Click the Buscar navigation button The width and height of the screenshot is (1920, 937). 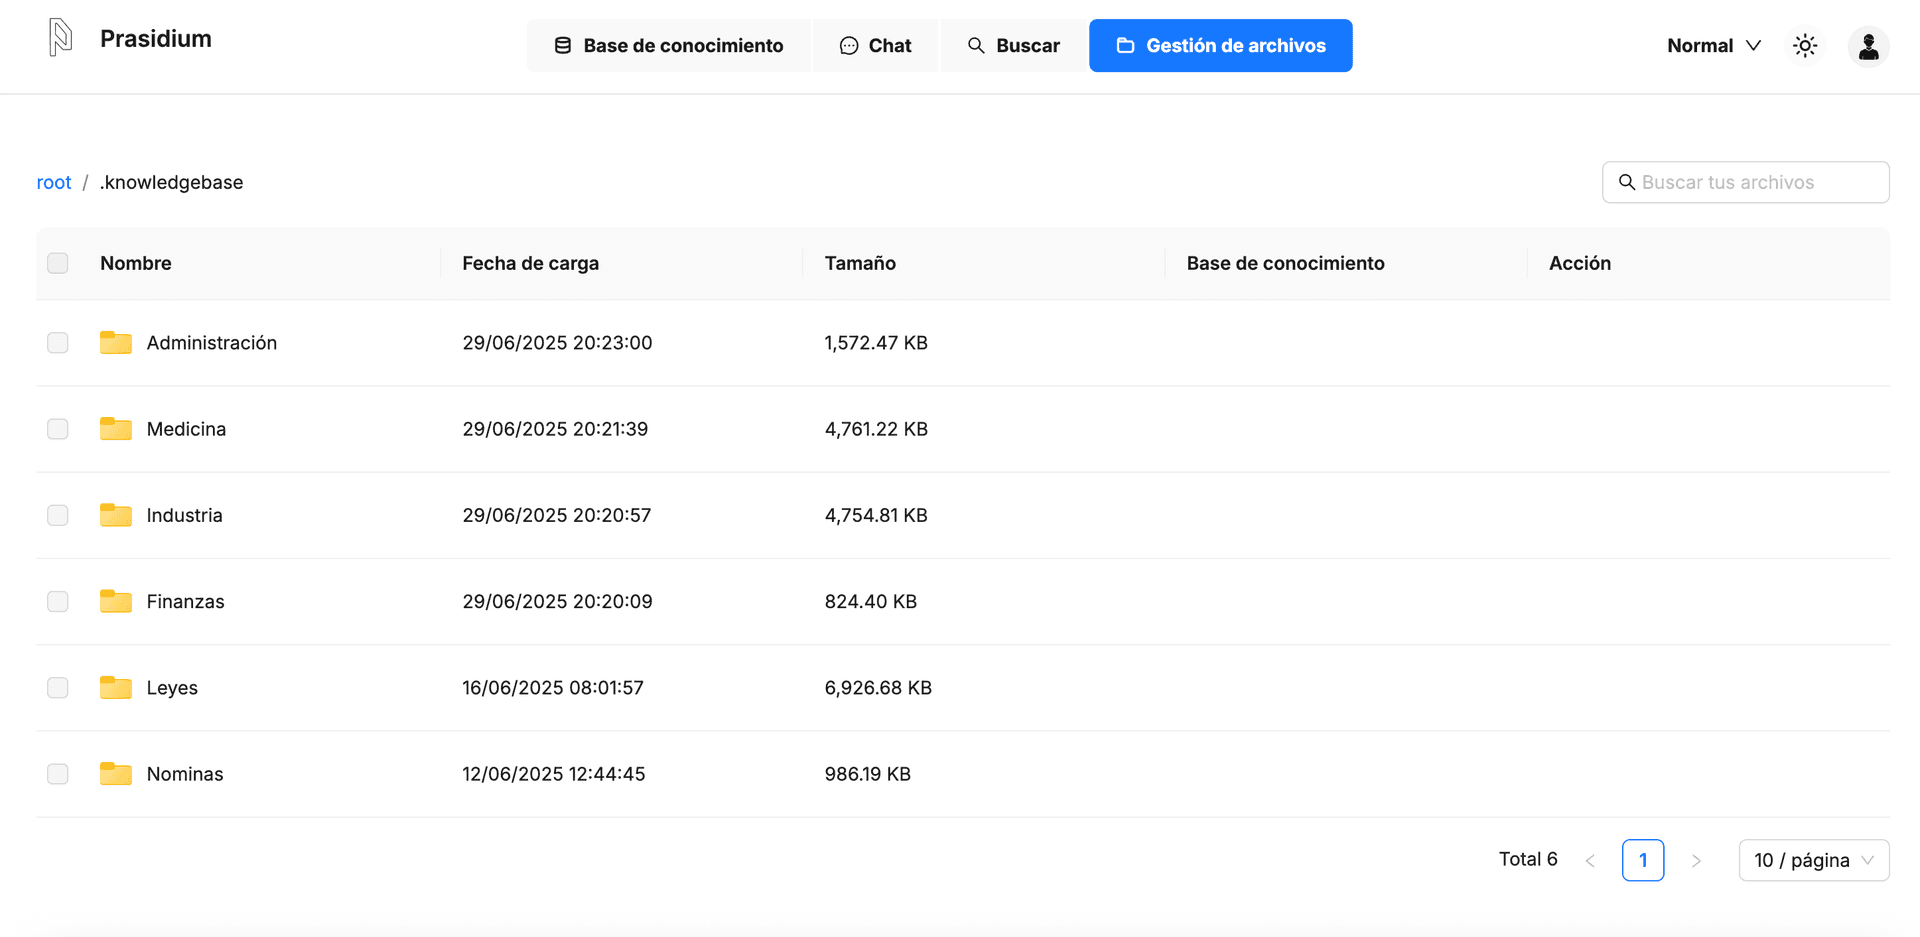(1013, 46)
